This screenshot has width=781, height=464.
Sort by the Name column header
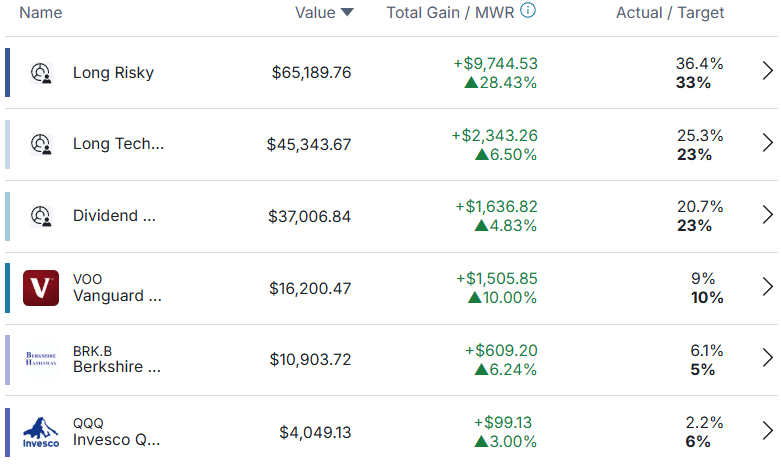point(41,12)
